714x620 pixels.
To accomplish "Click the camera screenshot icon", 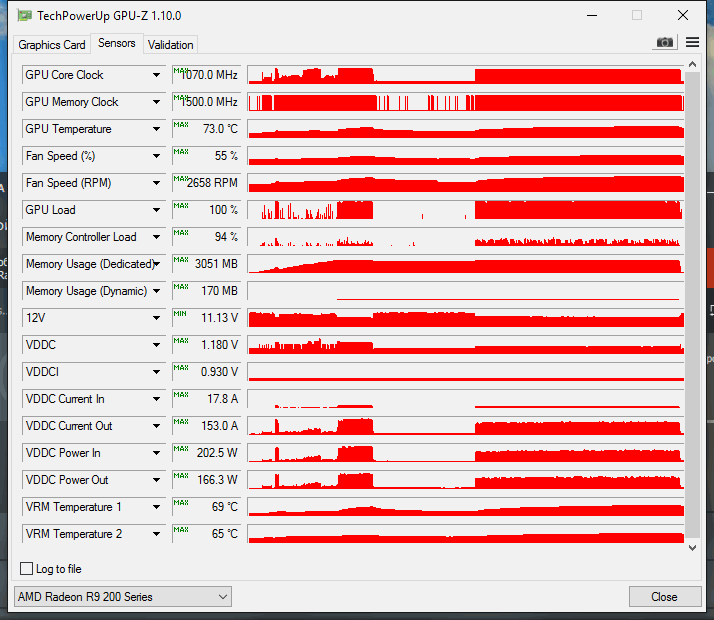I will coord(664,42).
